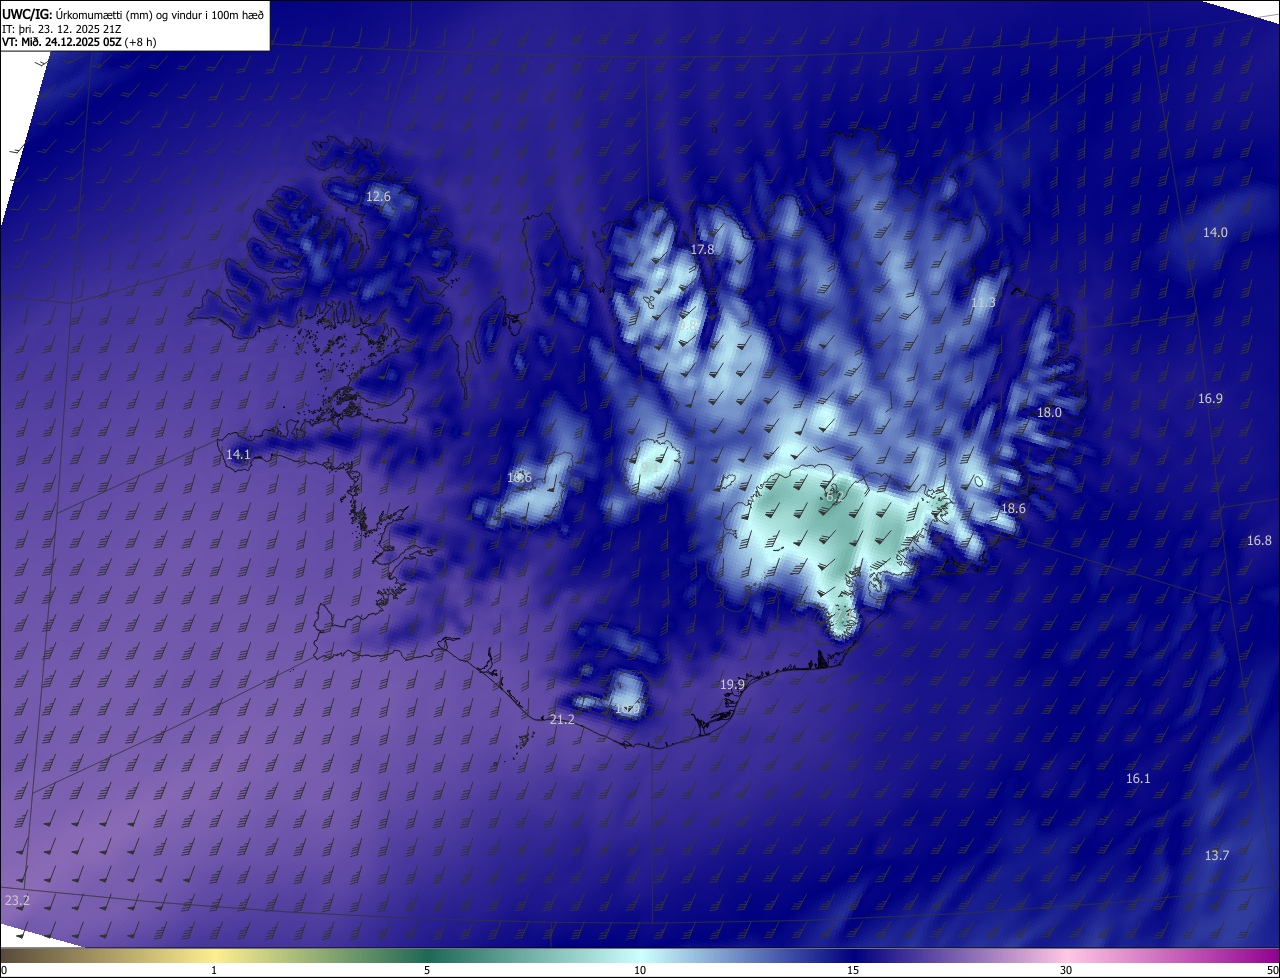The height and width of the screenshot is (978, 1280).
Task: Click the IT initial time line in header
Action: click(x=62, y=28)
